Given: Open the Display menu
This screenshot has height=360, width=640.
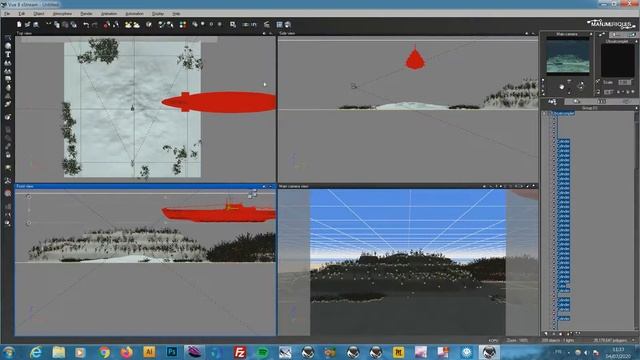Looking at the screenshot, I should (158, 13).
